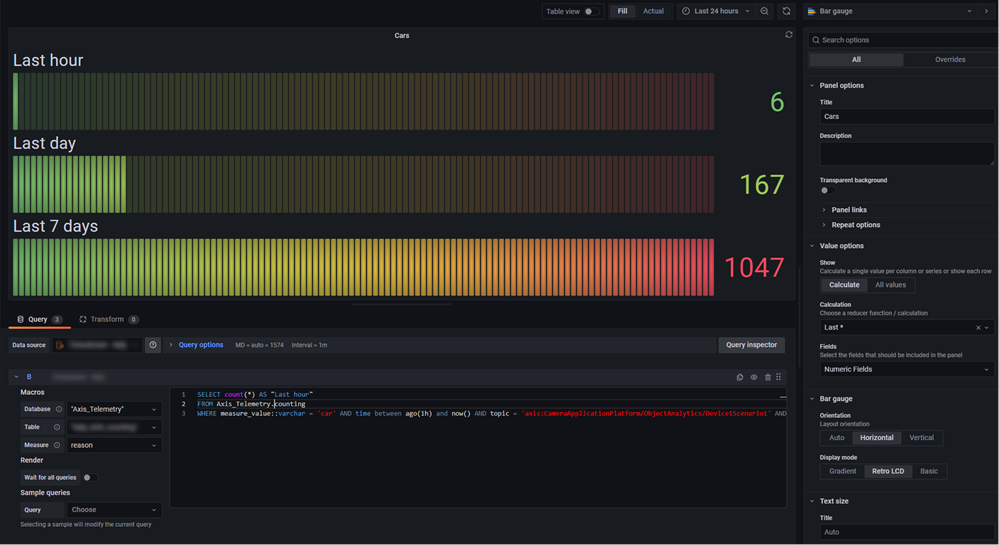Select the Gradient display mode
This screenshot has height=545, width=999.
coord(842,472)
